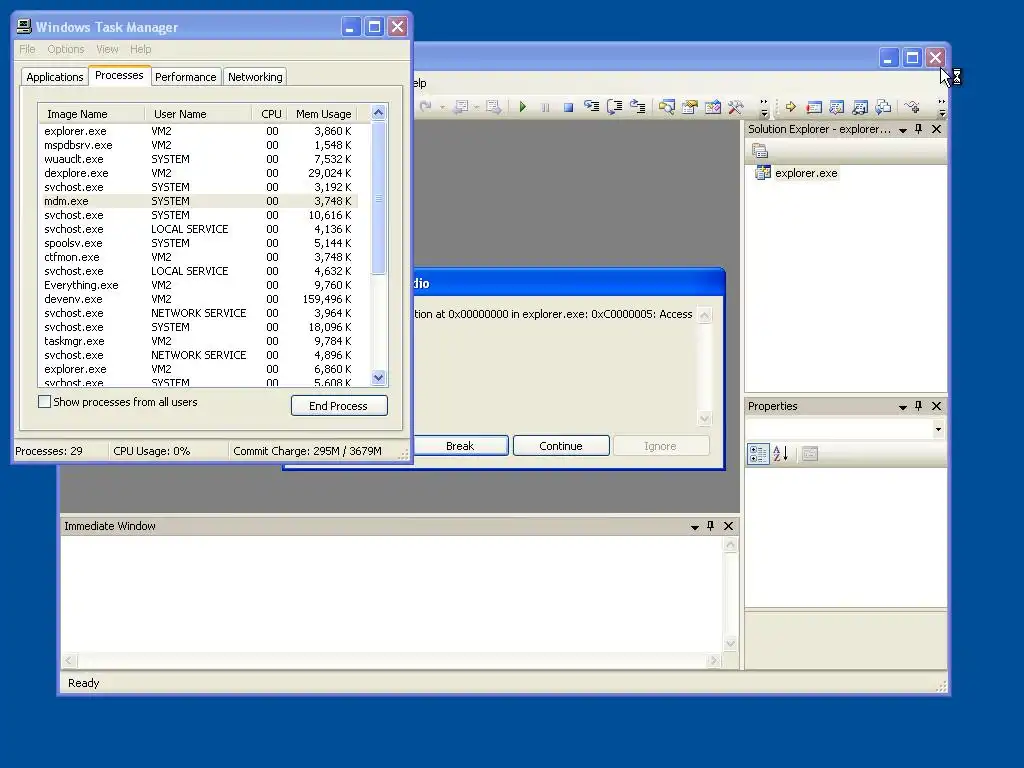
Task: Open Task Manager File menu
Action: pyautogui.click(x=27, y=49)
